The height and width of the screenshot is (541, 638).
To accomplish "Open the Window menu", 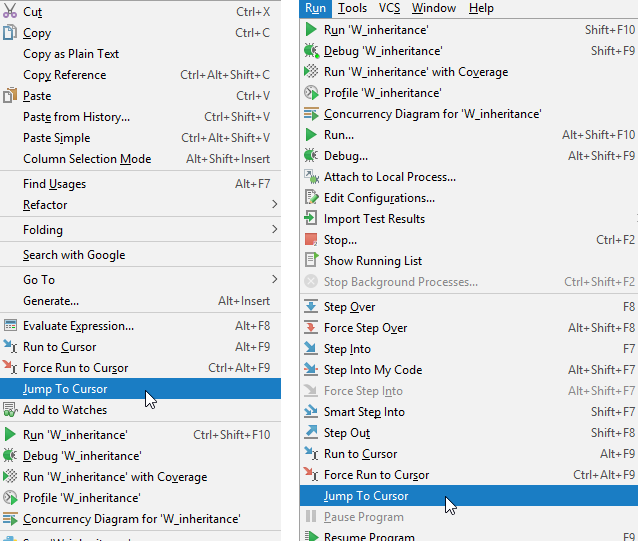I will pyautogui.click(x=434, y=8).
